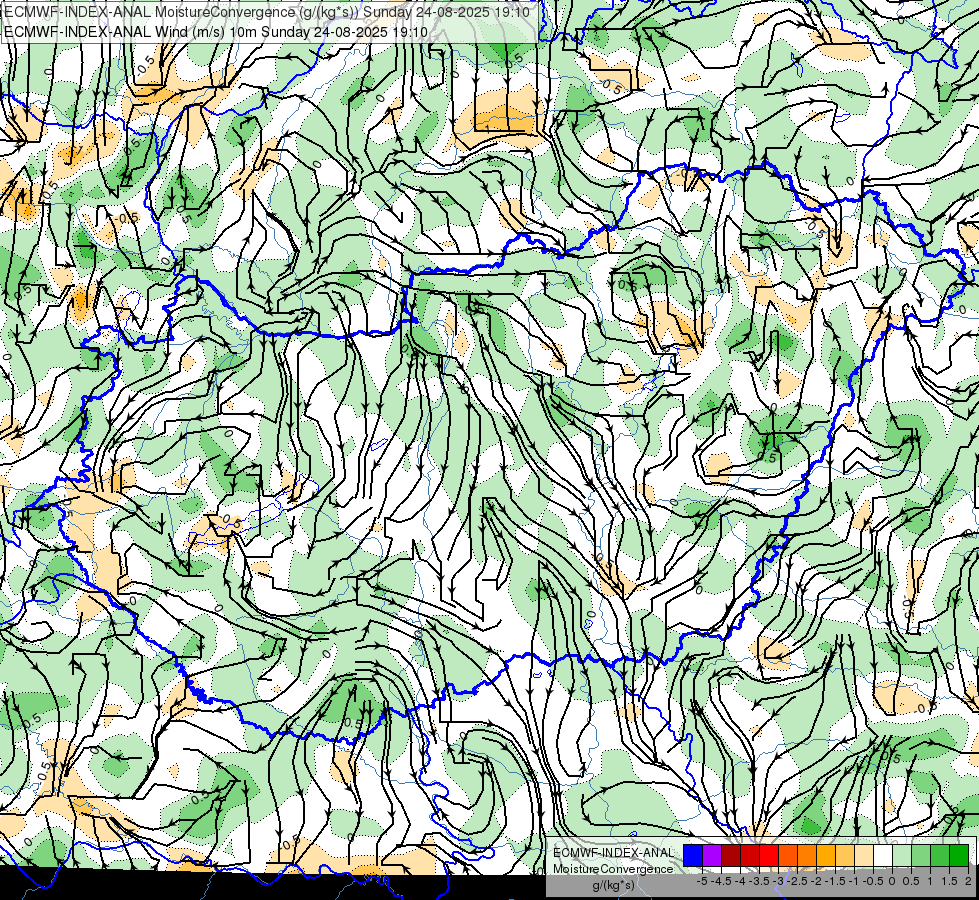The image size is (979, 900).
Task: Click the '2' value at legend scale end
Action: [x=968, y=881]
